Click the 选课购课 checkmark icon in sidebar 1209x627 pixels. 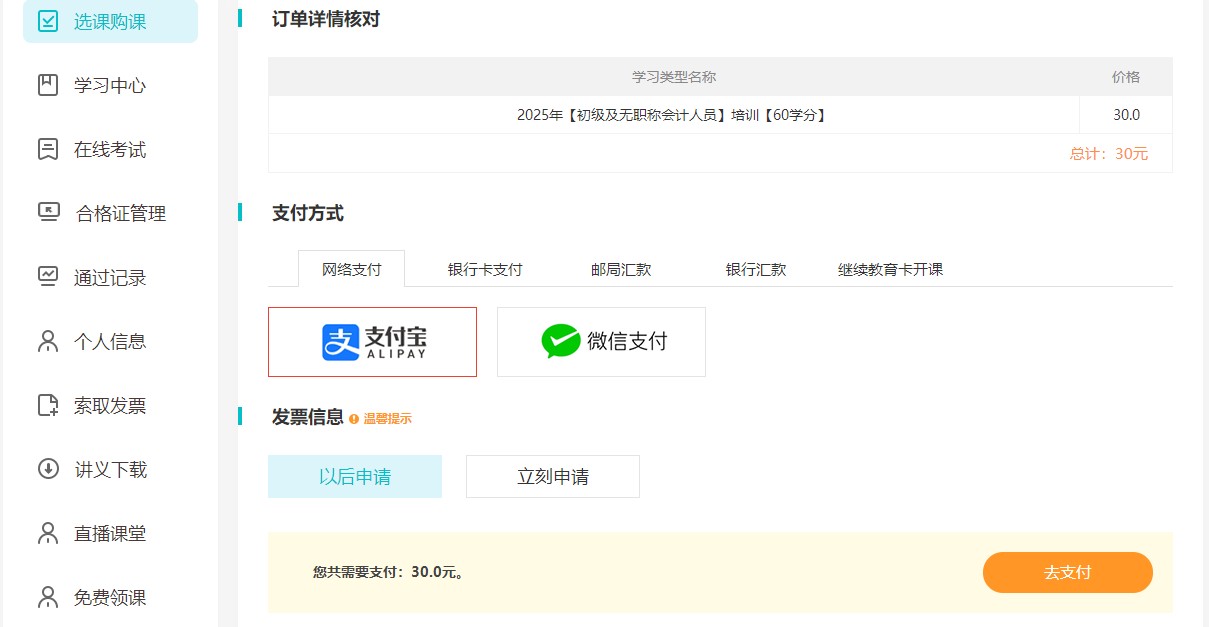coord(48,21)
